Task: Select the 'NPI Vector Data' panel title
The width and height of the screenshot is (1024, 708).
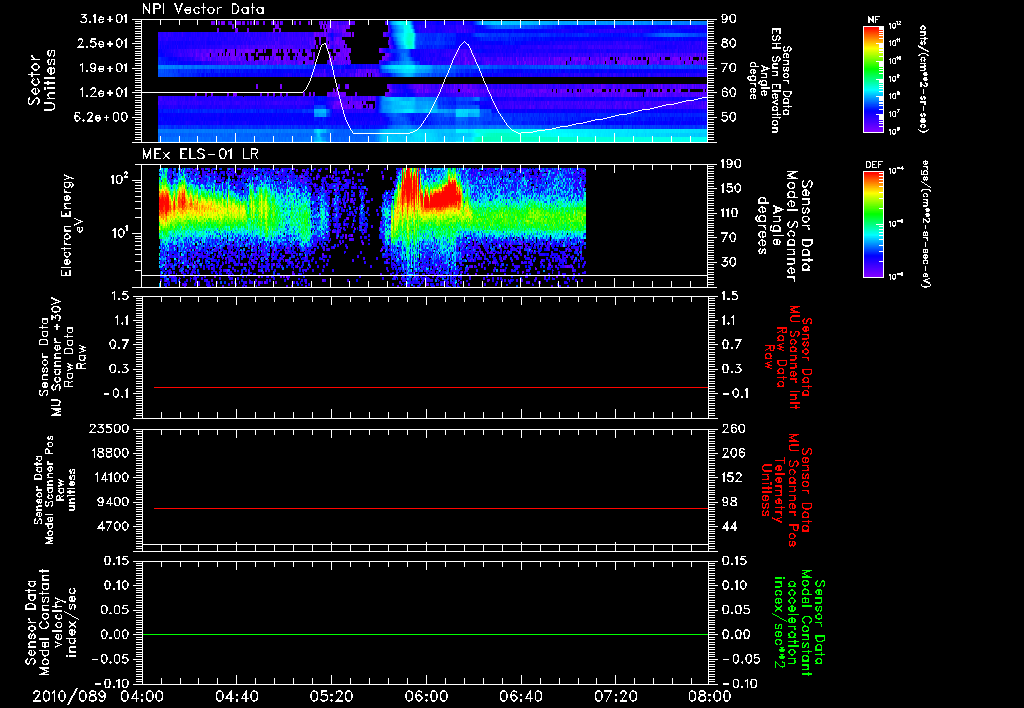Action: (x=203, y=9)
